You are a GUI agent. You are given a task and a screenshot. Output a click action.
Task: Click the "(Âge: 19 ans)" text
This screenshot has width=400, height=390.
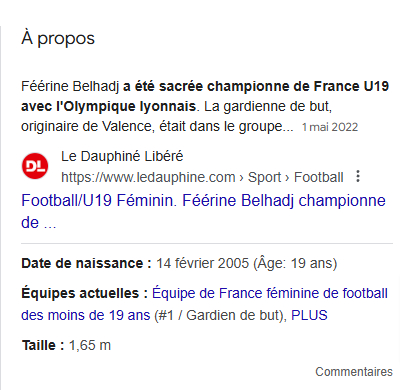pos(295,263)
